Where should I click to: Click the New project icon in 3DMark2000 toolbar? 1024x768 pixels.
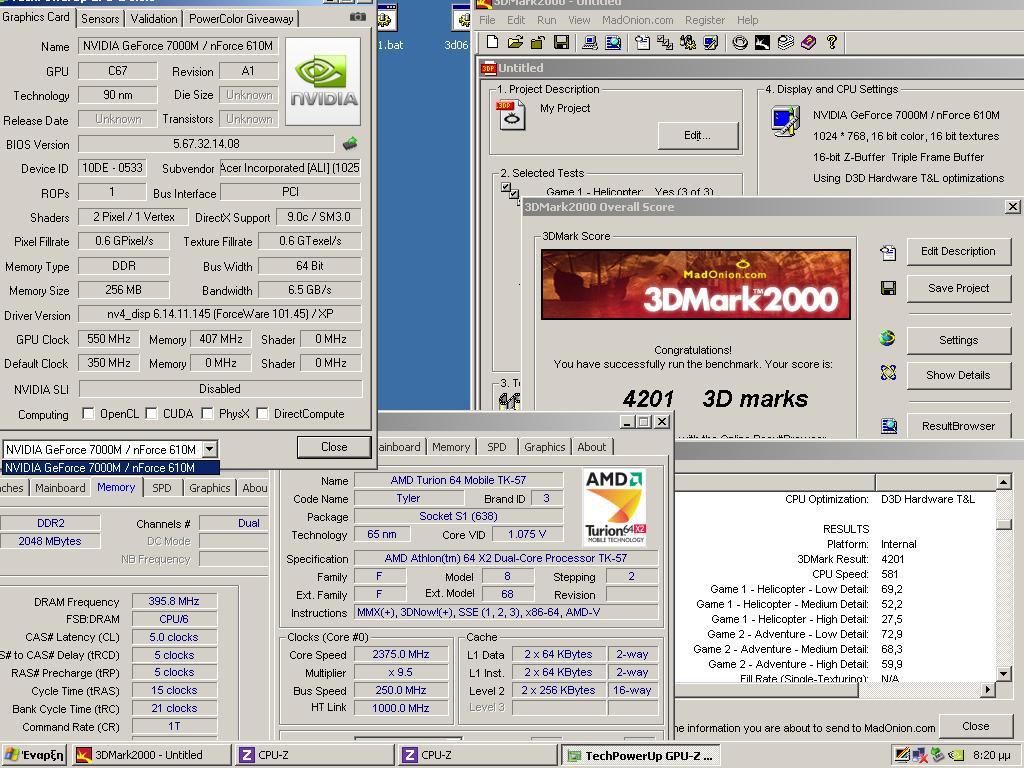pyautogui.click(x=493, y=43)
